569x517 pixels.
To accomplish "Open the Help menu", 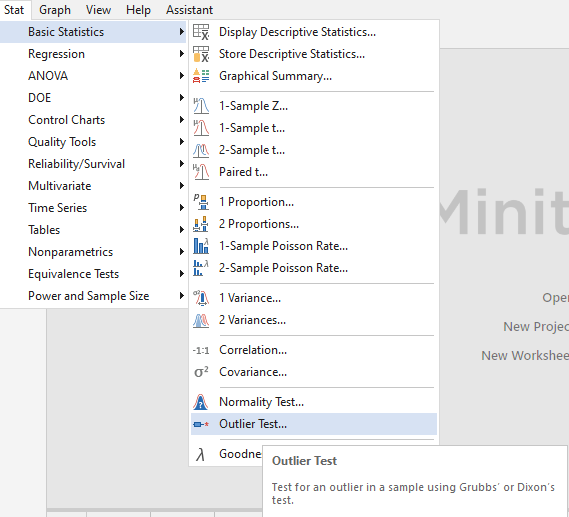I will (138, 10).
